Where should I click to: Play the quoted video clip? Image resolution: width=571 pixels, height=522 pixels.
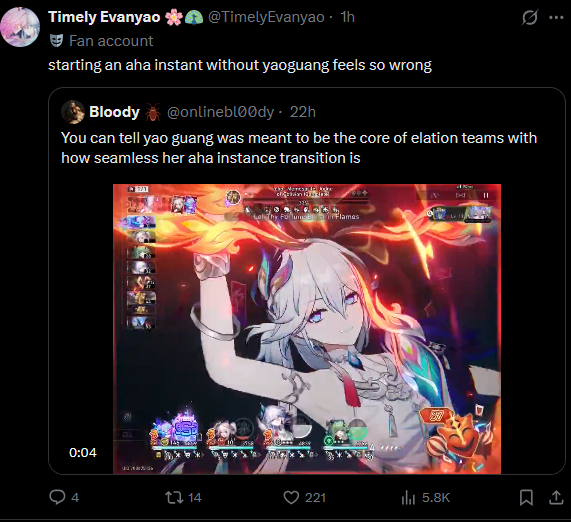(307, 329)
